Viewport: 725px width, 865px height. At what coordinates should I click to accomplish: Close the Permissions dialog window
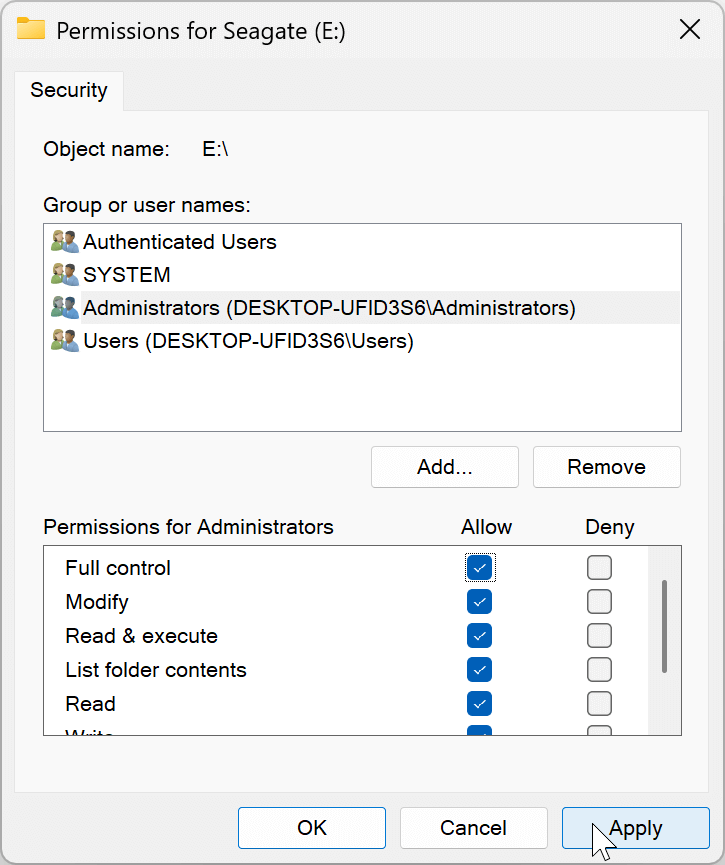click(690, 29)
